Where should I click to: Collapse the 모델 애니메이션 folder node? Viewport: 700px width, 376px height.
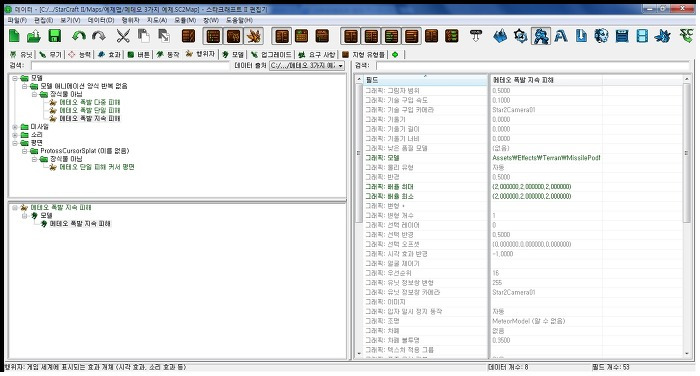point(25,86)
